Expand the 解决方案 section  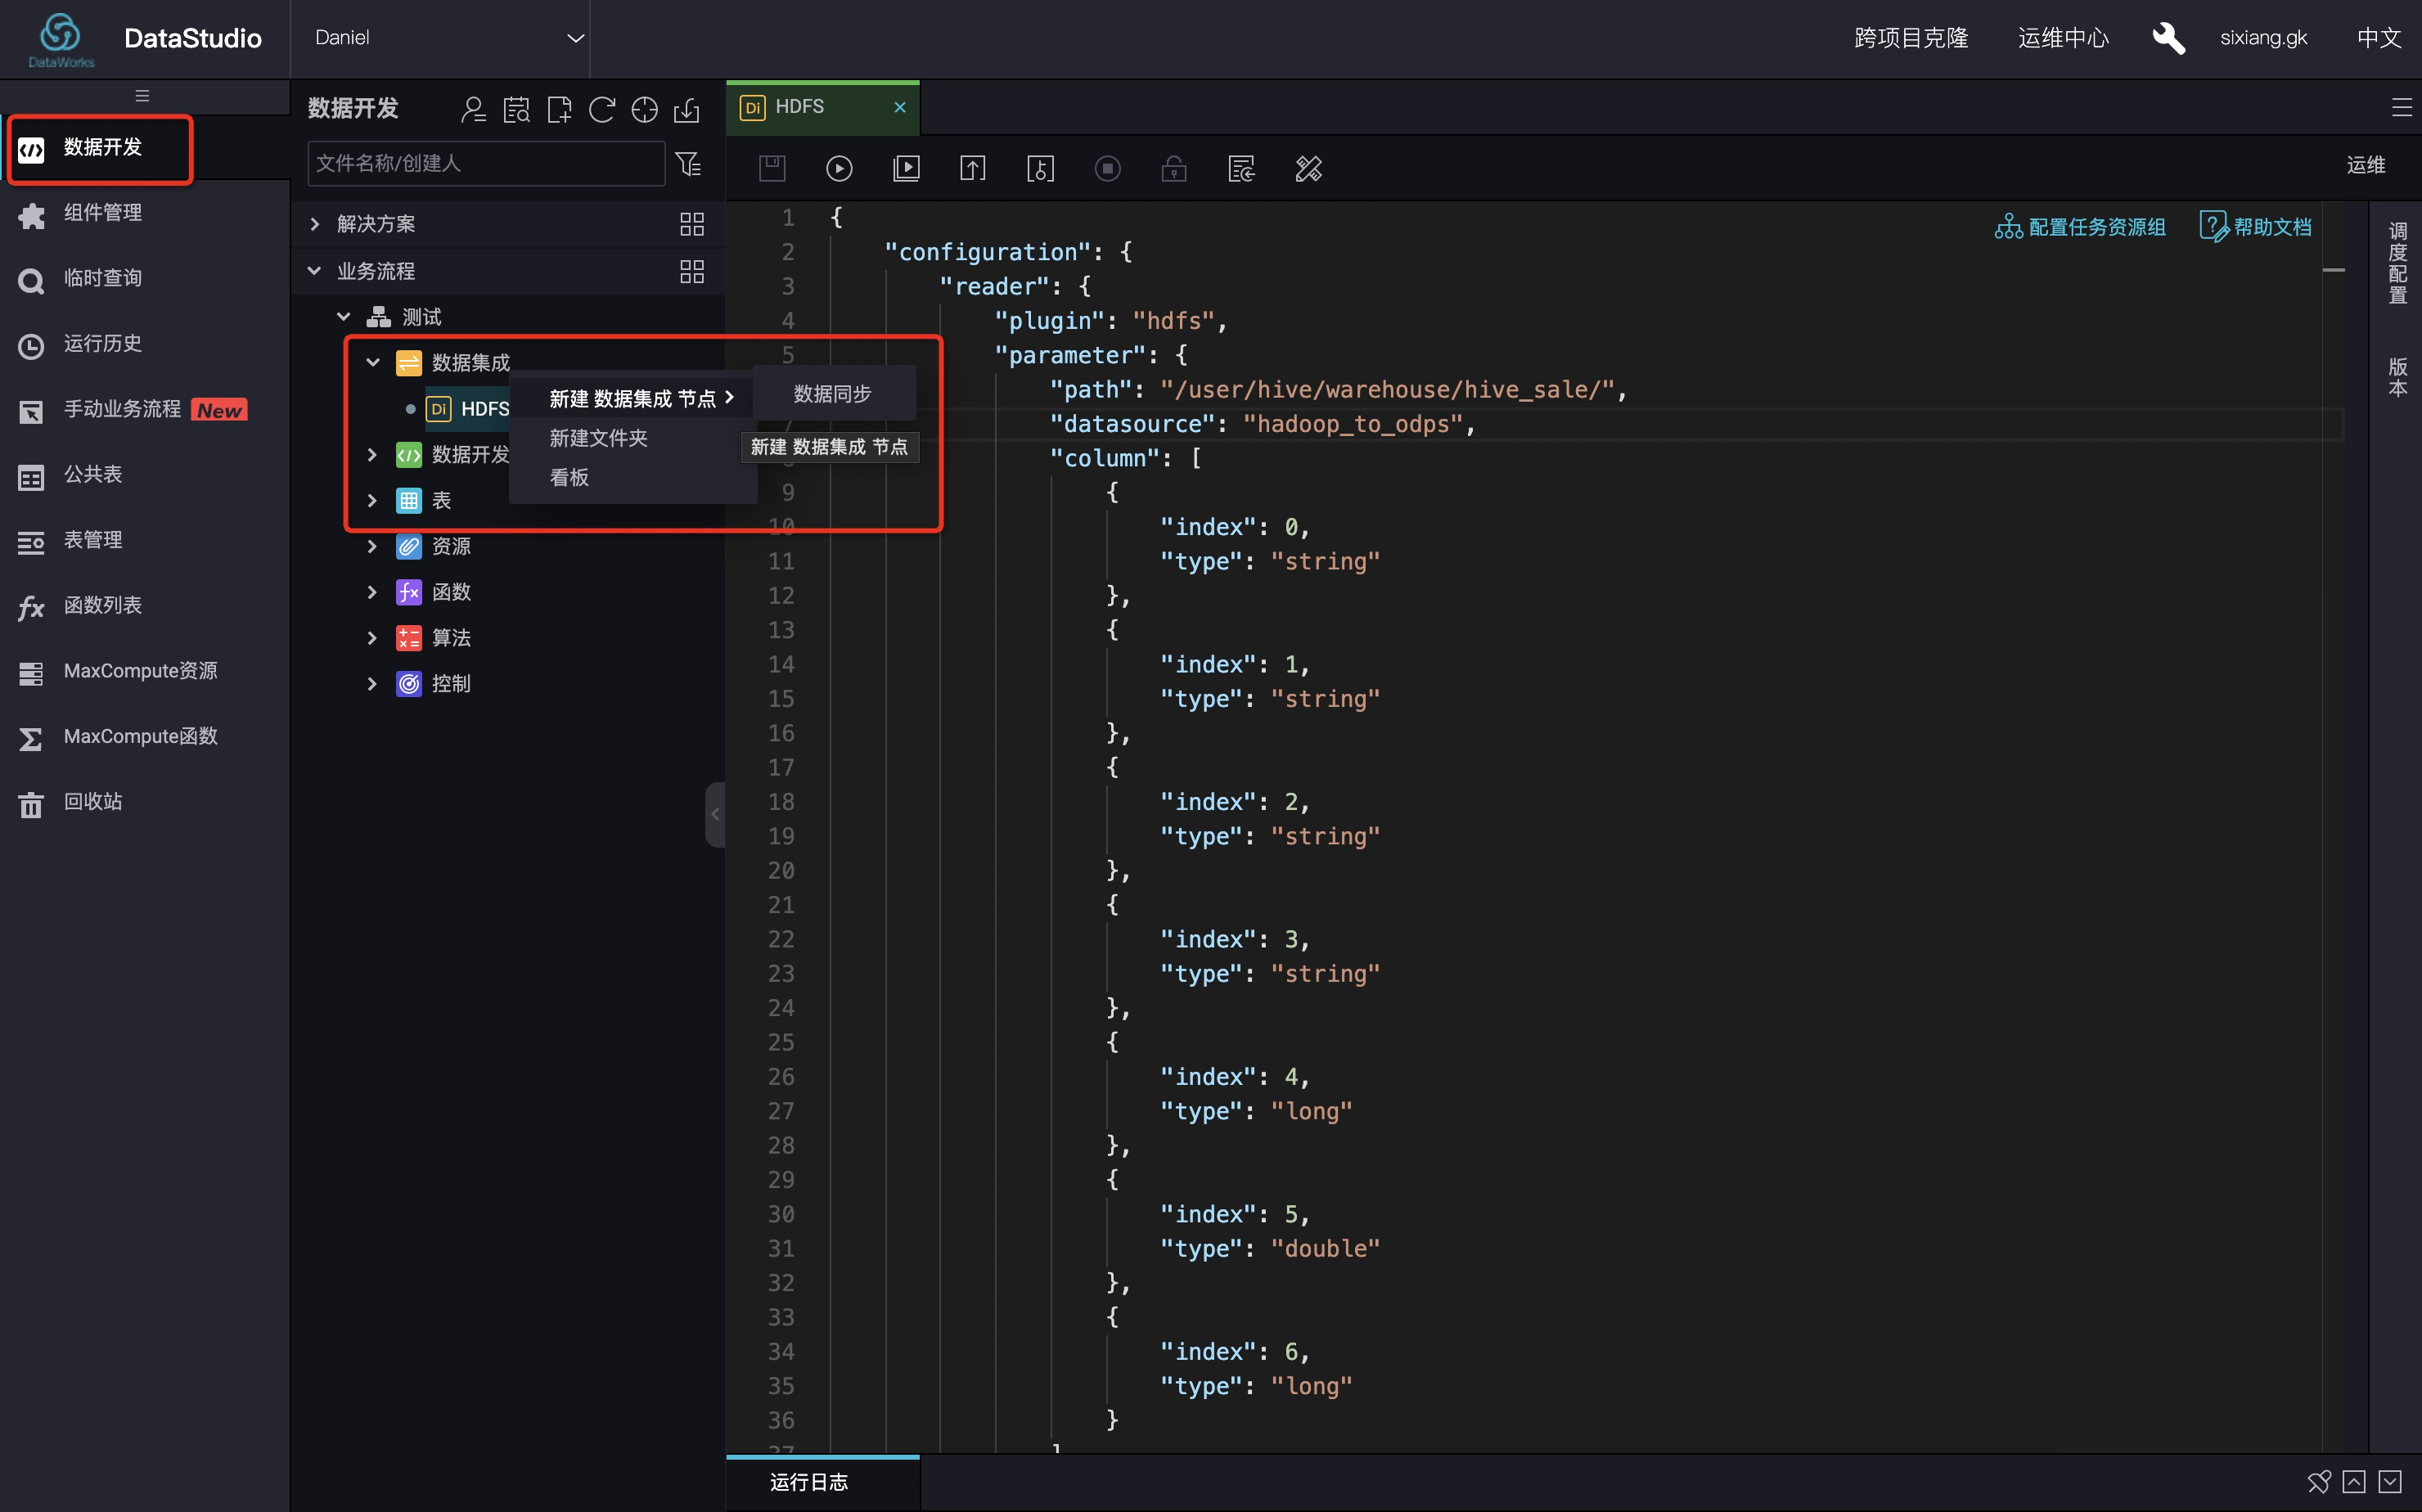[x=315, y=224]
